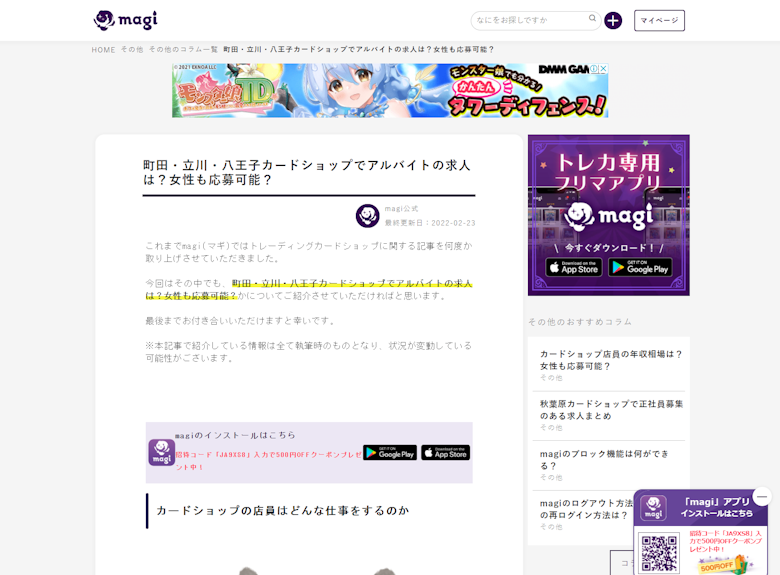Navigate to その他のコラム一覧 breadcrumb
Screen dimensions: 780x575
click(x=183, y=49)
